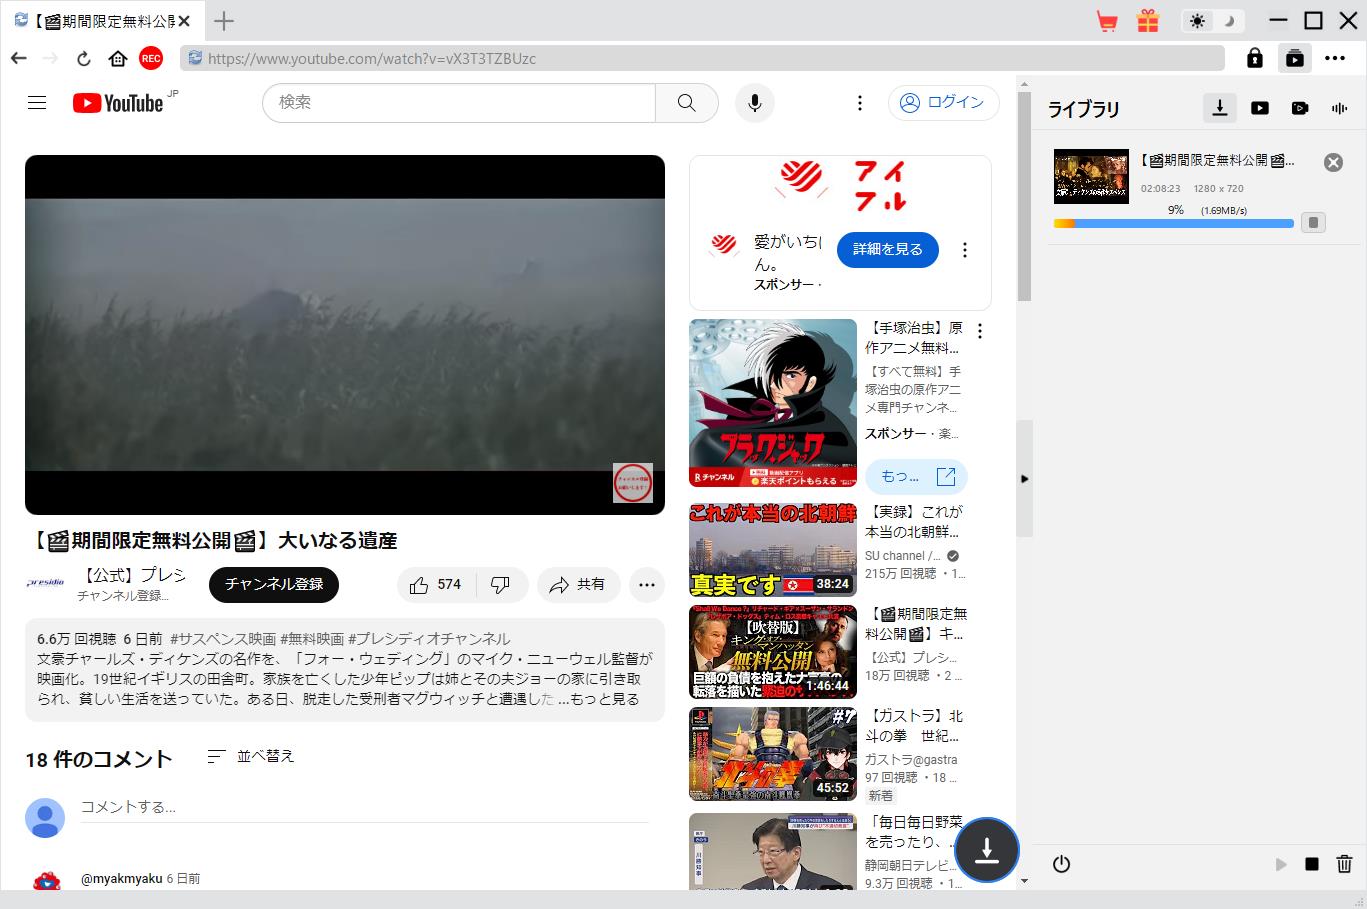Viewport: 1367px width, 909px height.
Task: Start recording with the REC button
Action: [x=151, y=58]
